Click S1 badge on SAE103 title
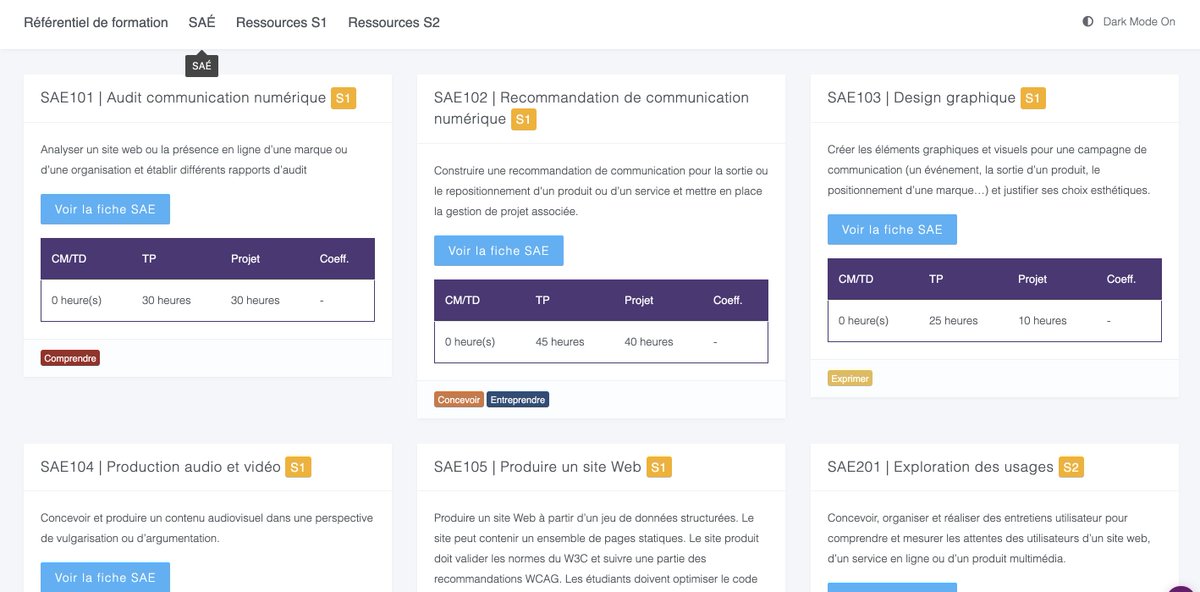The height and width of the screenshot is (592, 1200). tap(1033, 98)
